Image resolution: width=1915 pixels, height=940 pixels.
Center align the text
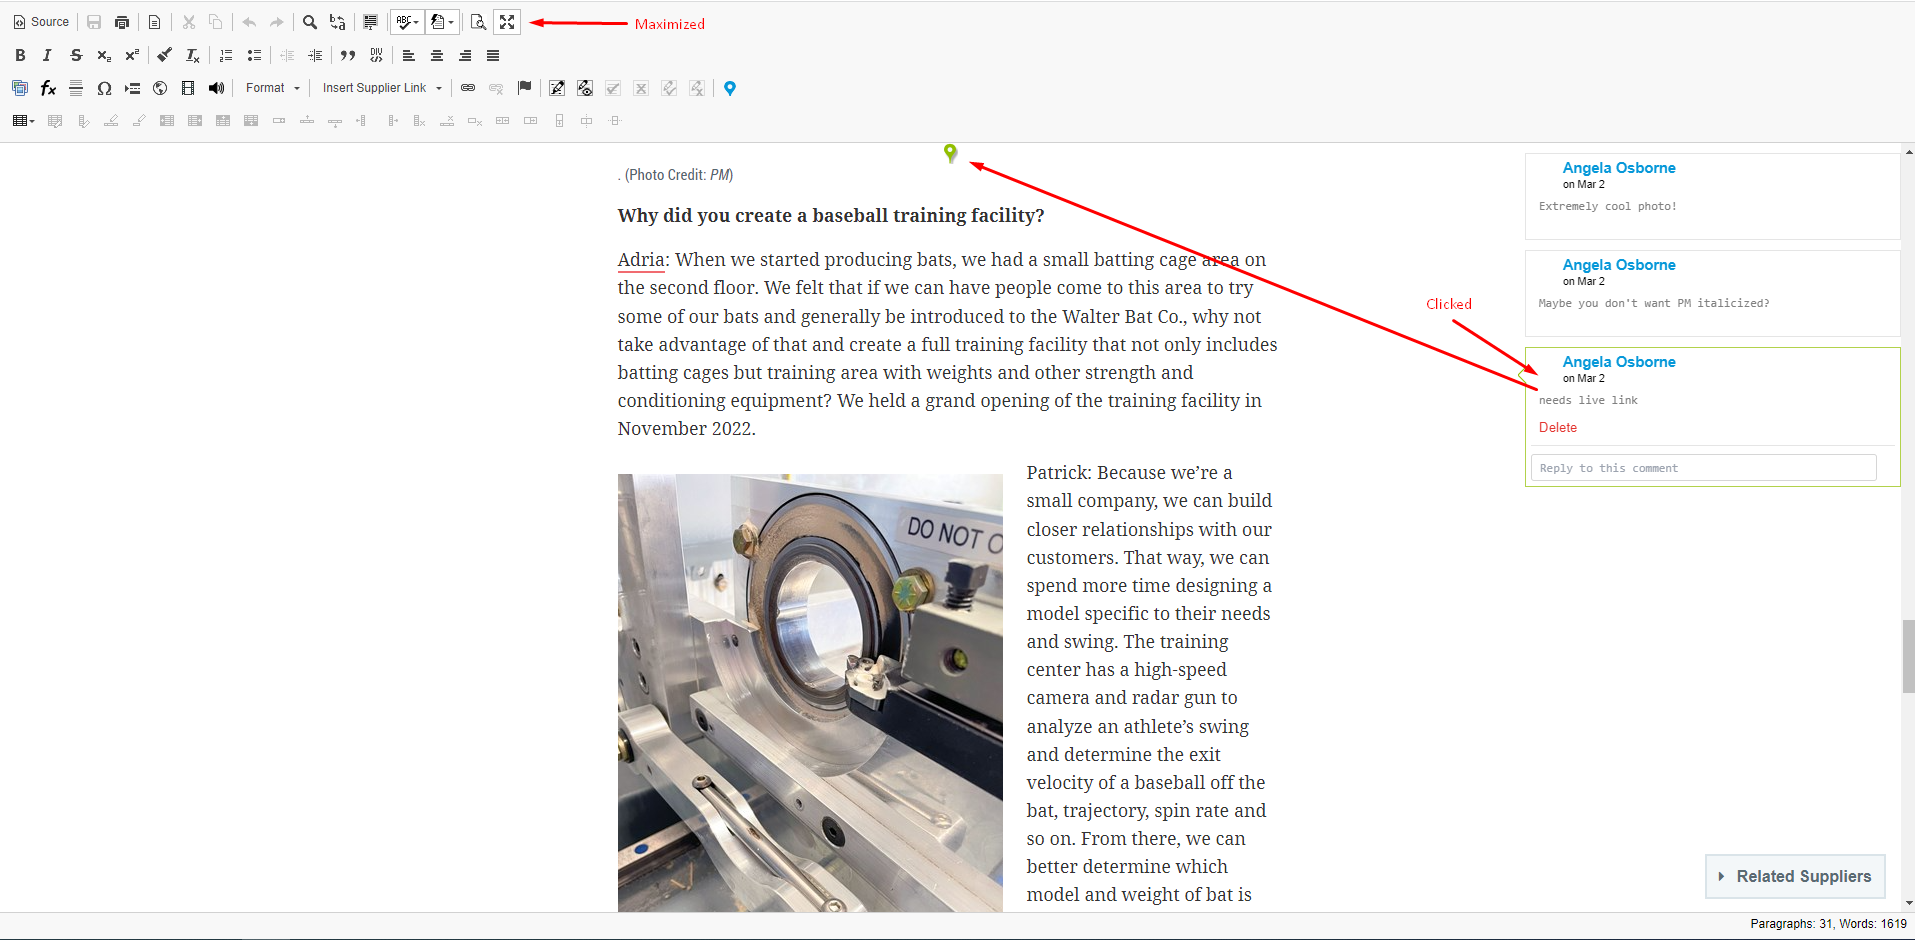pos(437,56)
